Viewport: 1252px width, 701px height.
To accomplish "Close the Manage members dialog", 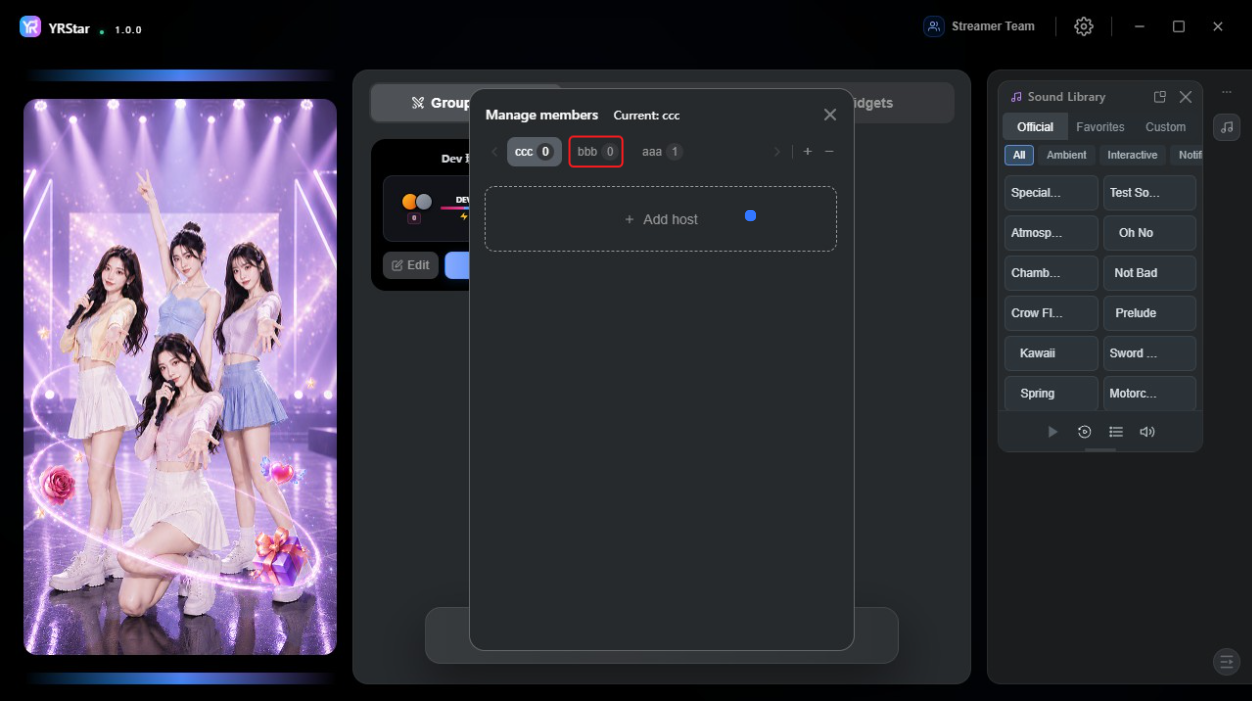I will [830, 115].
